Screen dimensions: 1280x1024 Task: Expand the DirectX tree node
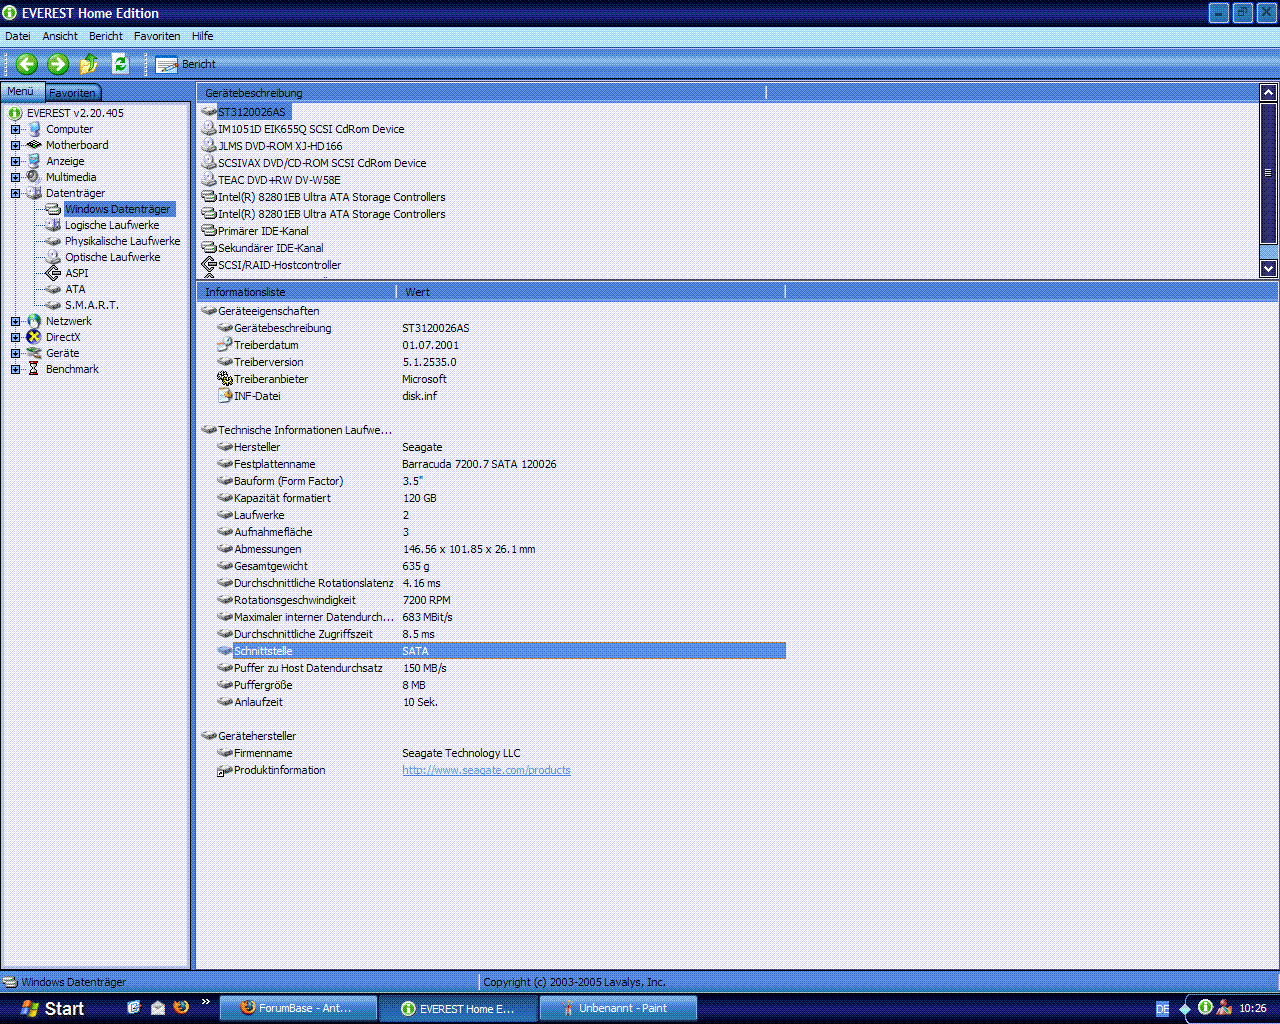click(15, 337)
